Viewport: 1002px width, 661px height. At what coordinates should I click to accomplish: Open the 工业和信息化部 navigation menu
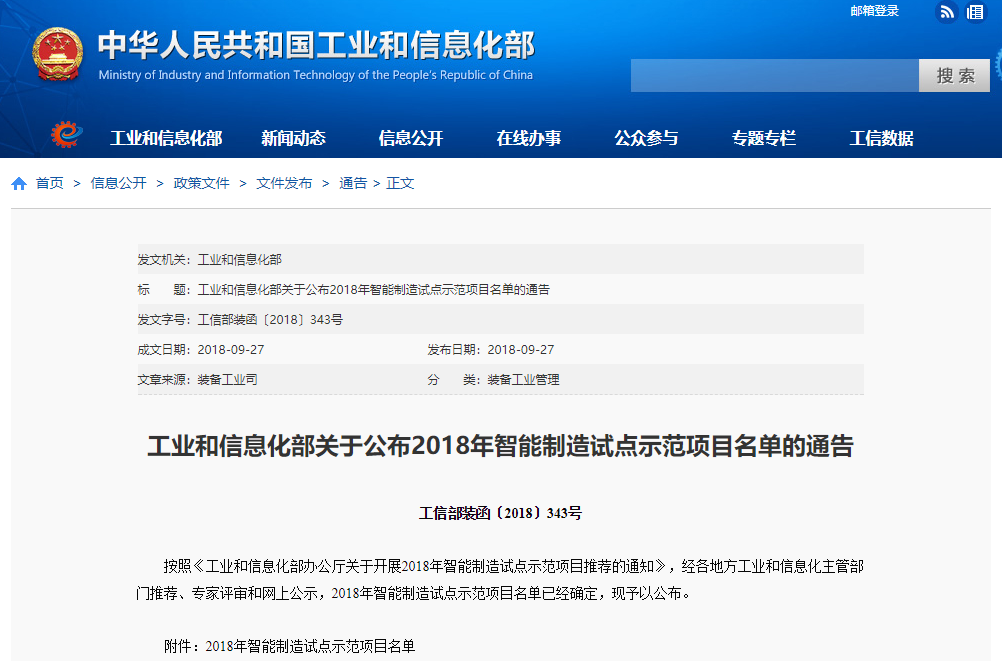coord(167,139)
